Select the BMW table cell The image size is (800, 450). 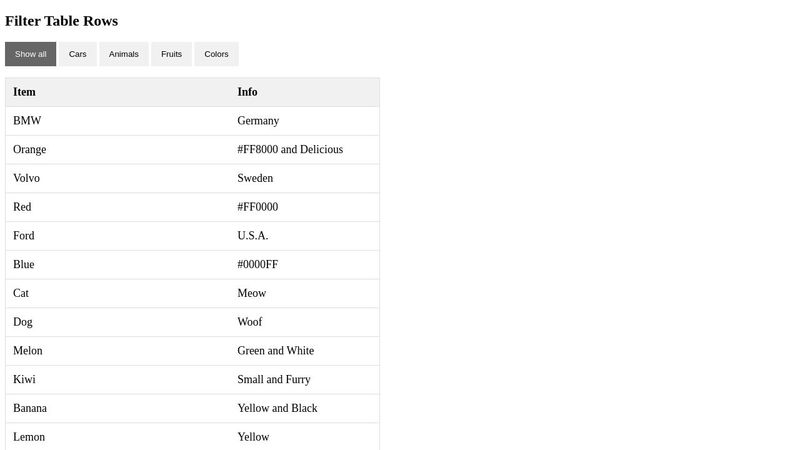27,121
